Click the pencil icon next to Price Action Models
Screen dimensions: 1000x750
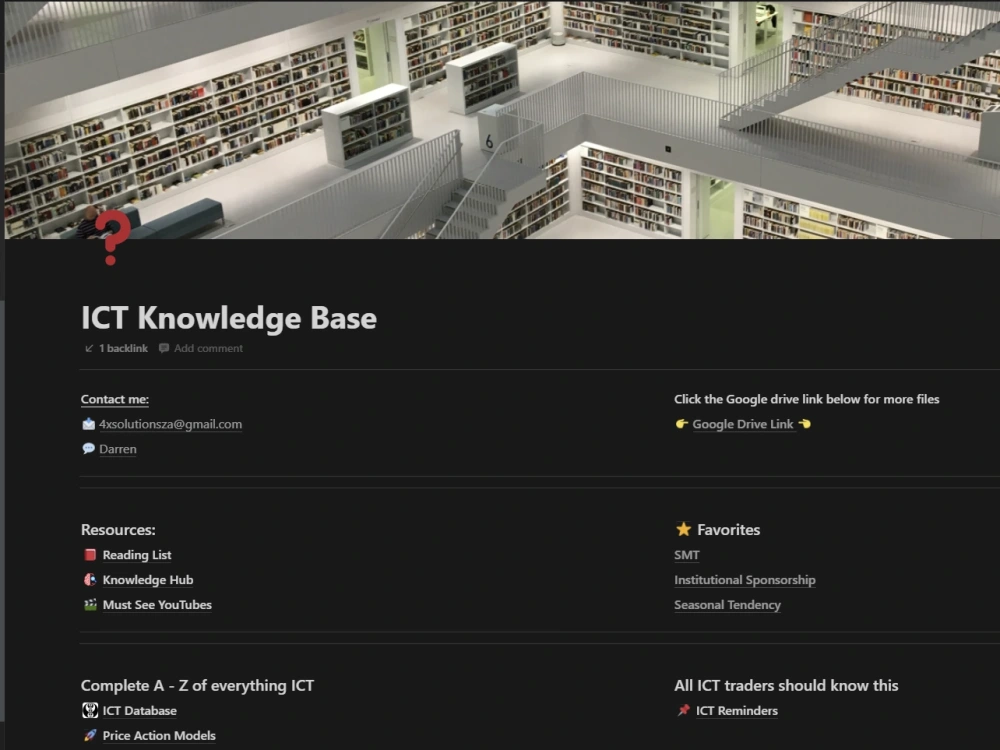click(89, 735)
